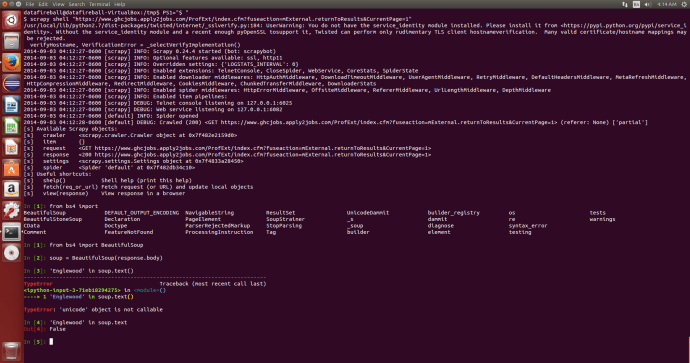
Task: Open the File menu
Action: coord(29,4)
